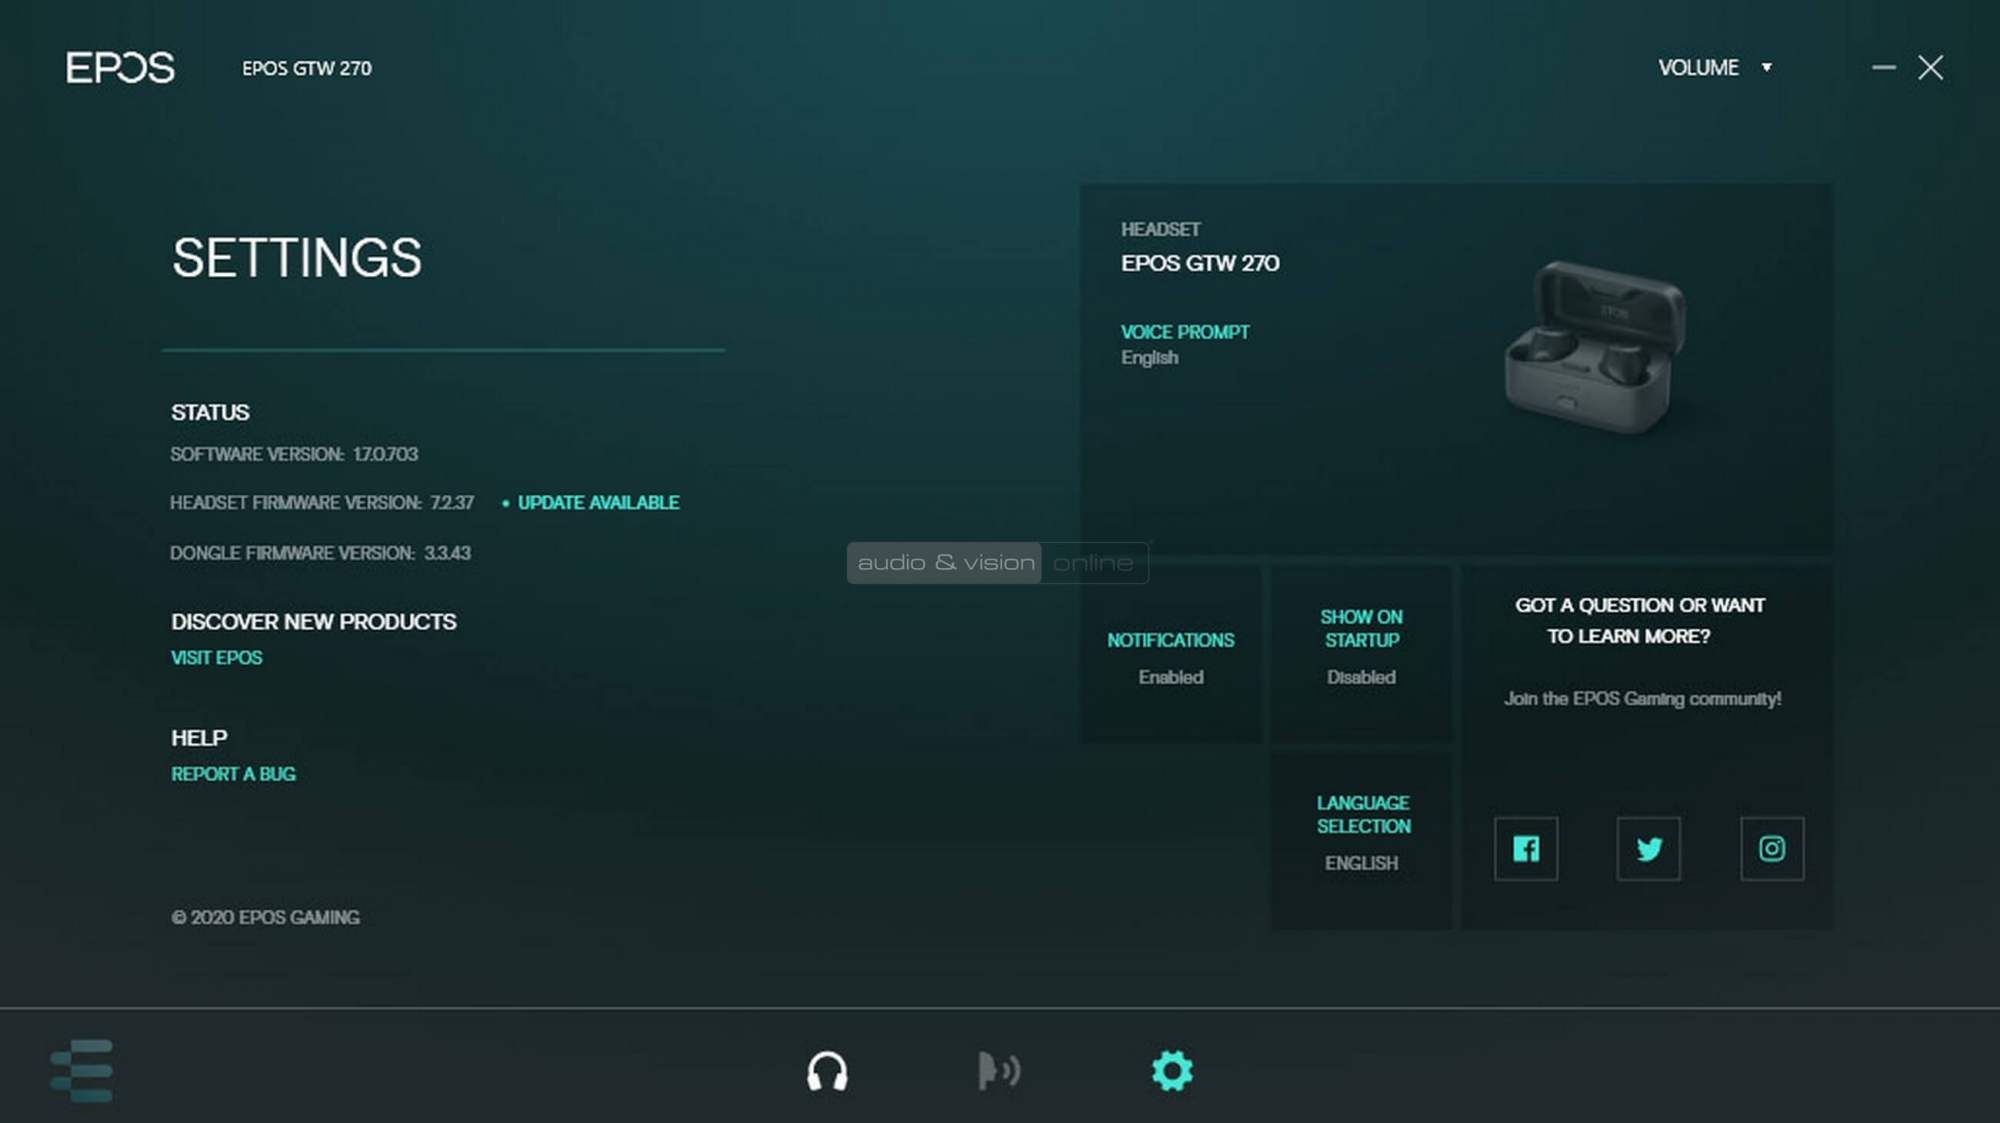This screenshot has width=2000, height=1123.
Task: Close the EPOS Gaming Suite window
Action: [1931, 67]
